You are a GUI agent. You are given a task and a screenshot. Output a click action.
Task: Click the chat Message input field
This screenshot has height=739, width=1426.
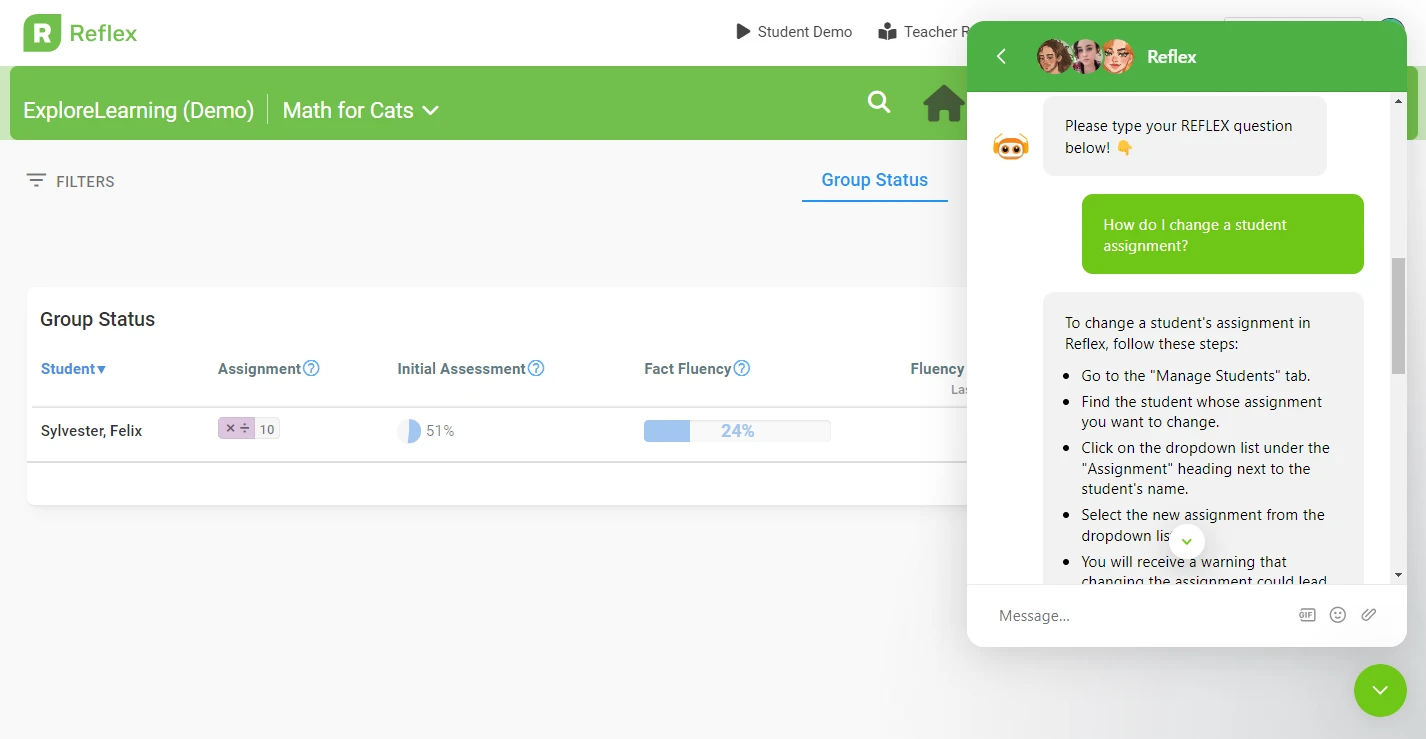coord(1140,616)
